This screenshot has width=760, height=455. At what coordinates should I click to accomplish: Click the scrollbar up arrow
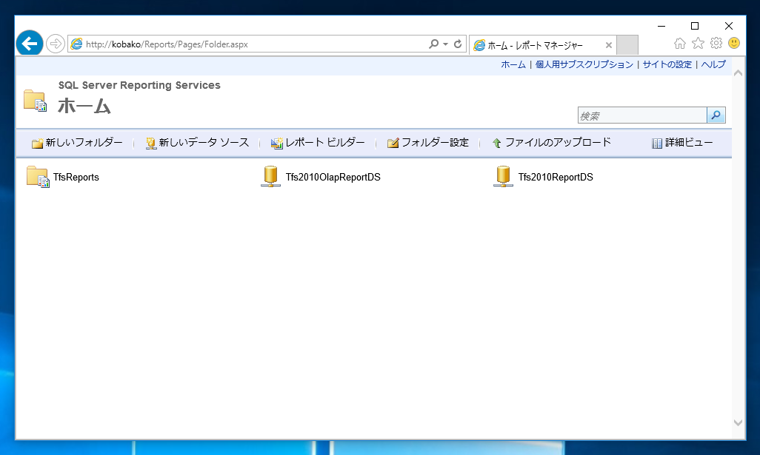coord(738,73)
